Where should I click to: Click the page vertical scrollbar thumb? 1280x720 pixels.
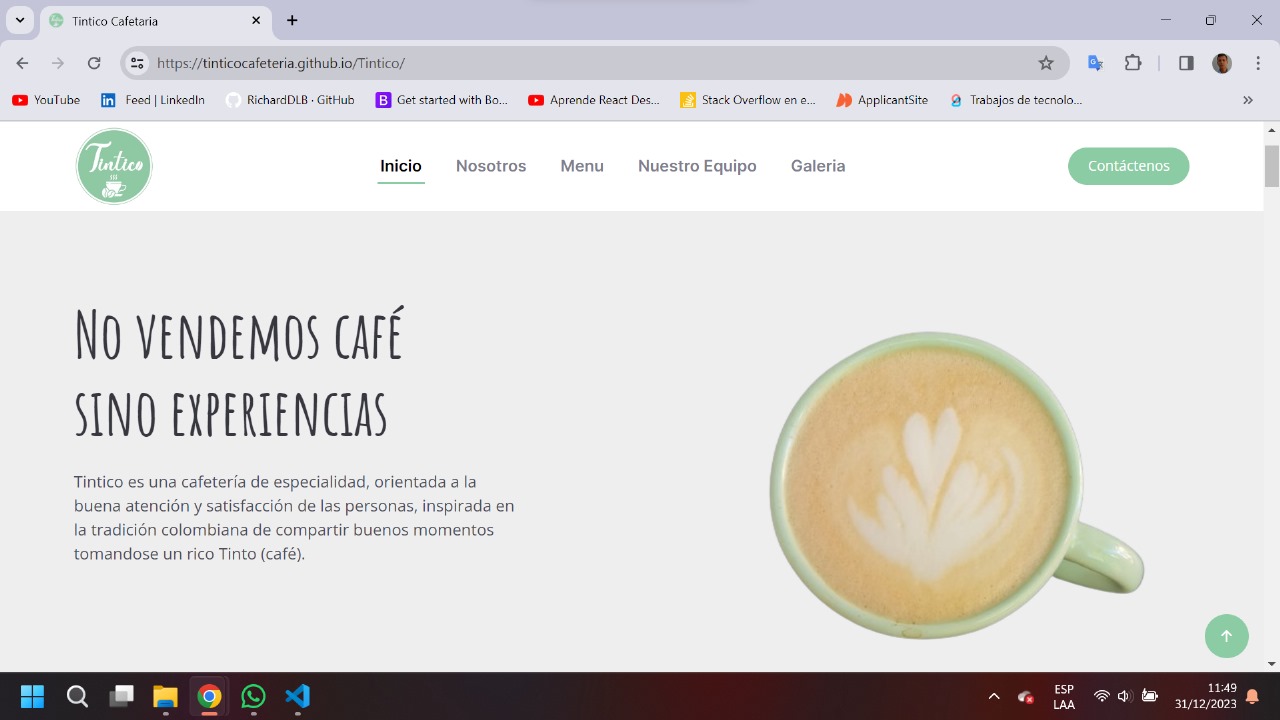1272,166
